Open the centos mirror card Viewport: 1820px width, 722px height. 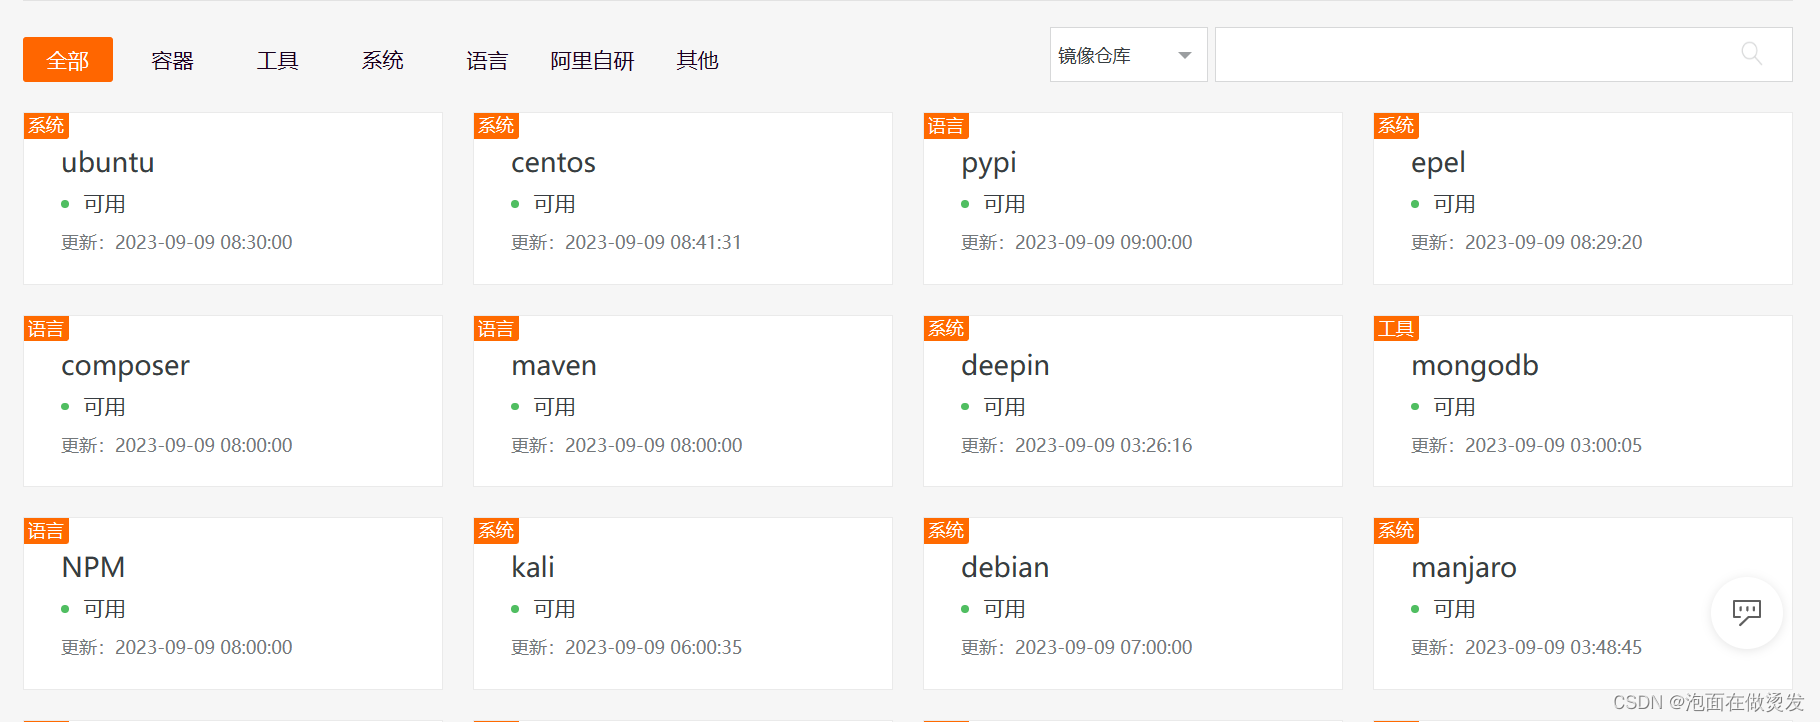point(683,198)
